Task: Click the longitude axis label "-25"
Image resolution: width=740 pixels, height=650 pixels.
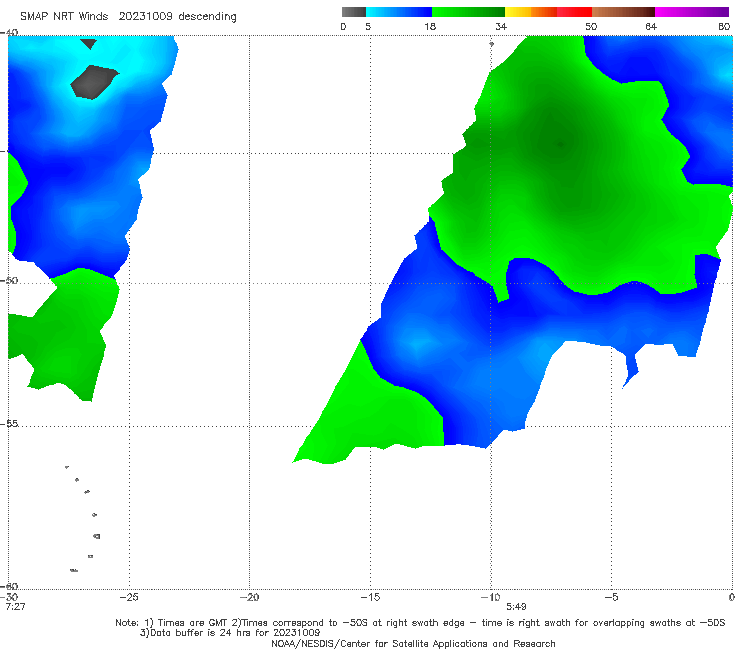Action: [129, 597]
